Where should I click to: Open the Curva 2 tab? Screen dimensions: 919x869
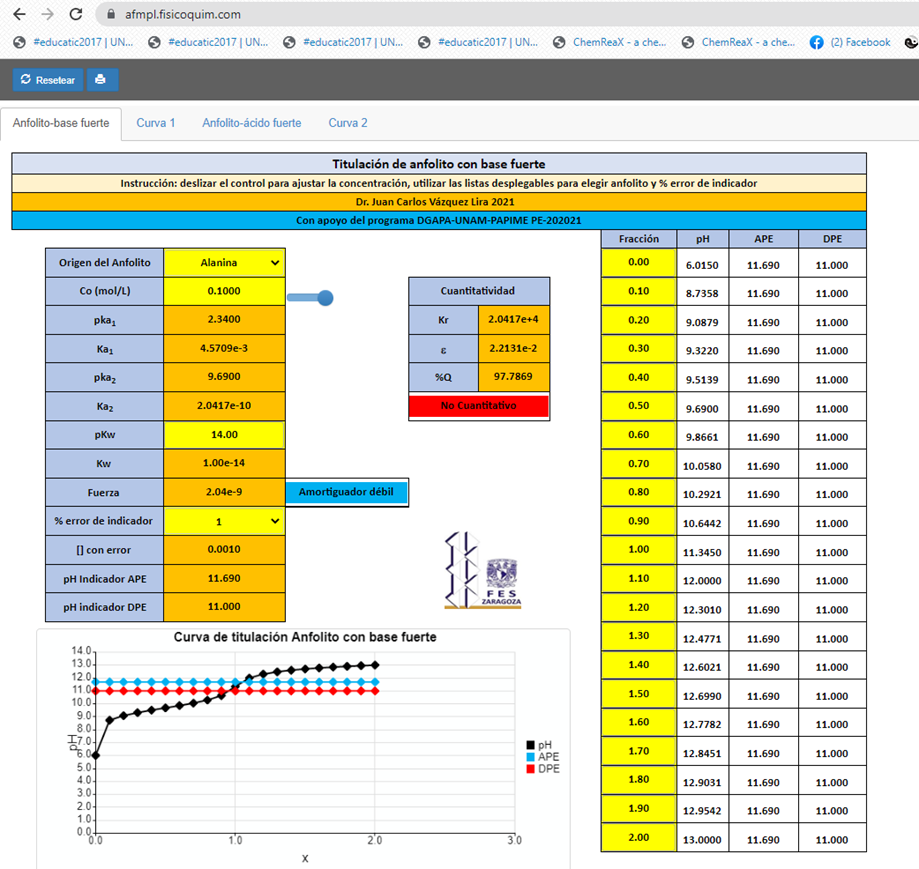click(x=348, y=123)
